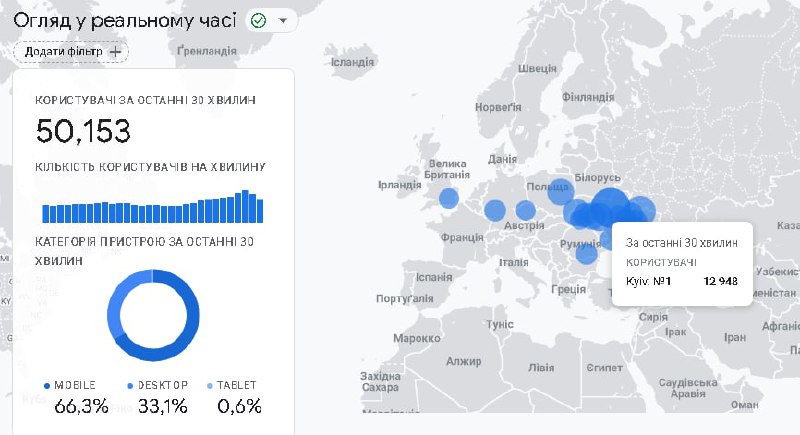Select the first bar in users-per-minute chart
The width and height of the screenshot is (800, 435).
46,213
